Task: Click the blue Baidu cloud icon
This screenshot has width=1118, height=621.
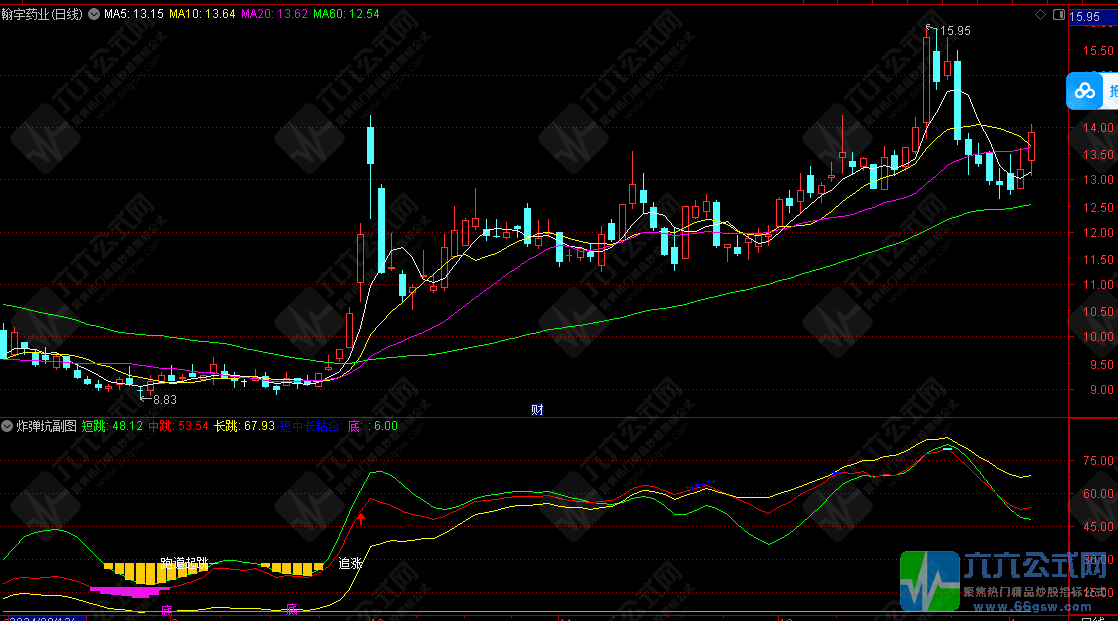Action: coord(1085,92)
